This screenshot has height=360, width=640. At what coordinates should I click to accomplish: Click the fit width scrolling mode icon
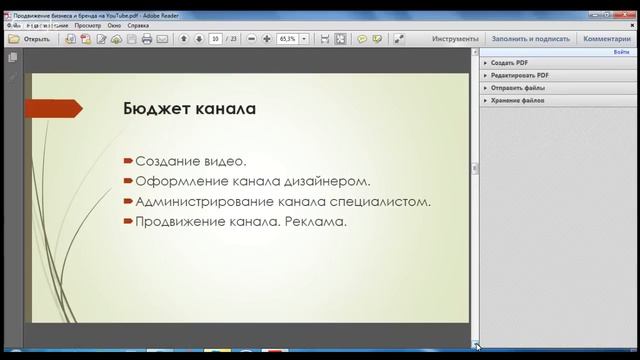coord(325,39)
